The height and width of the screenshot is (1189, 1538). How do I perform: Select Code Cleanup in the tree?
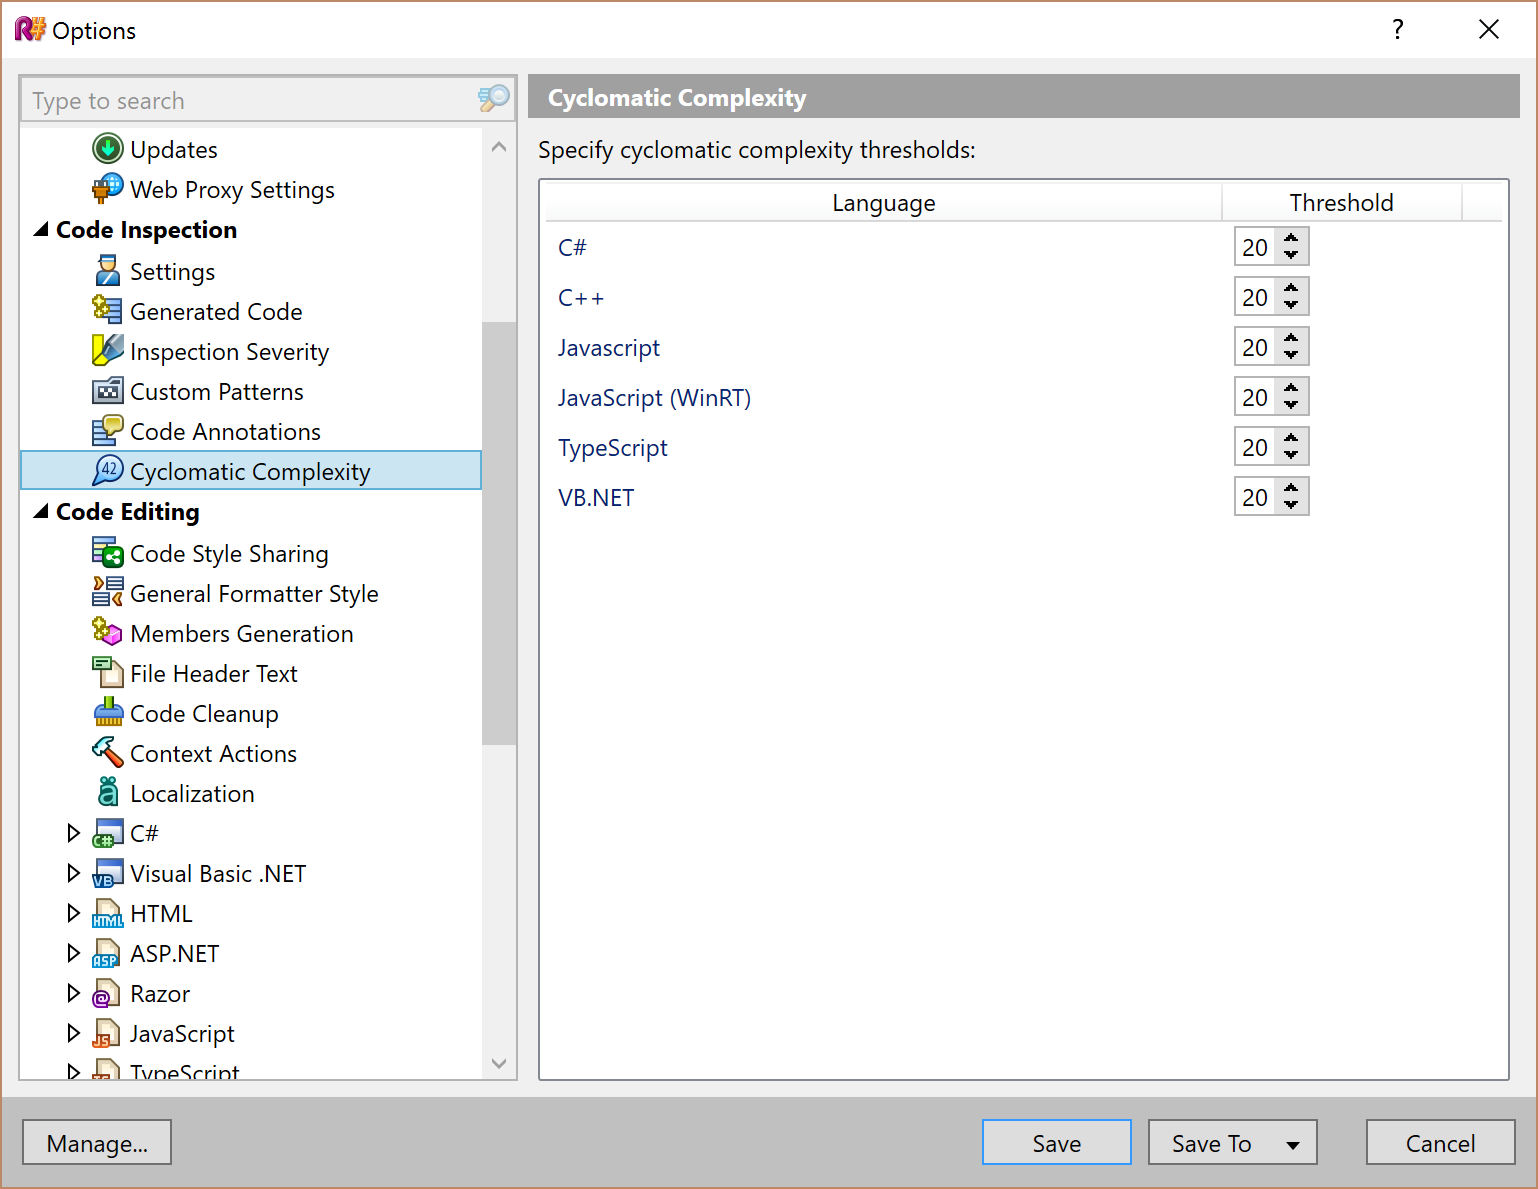(204, 714)
